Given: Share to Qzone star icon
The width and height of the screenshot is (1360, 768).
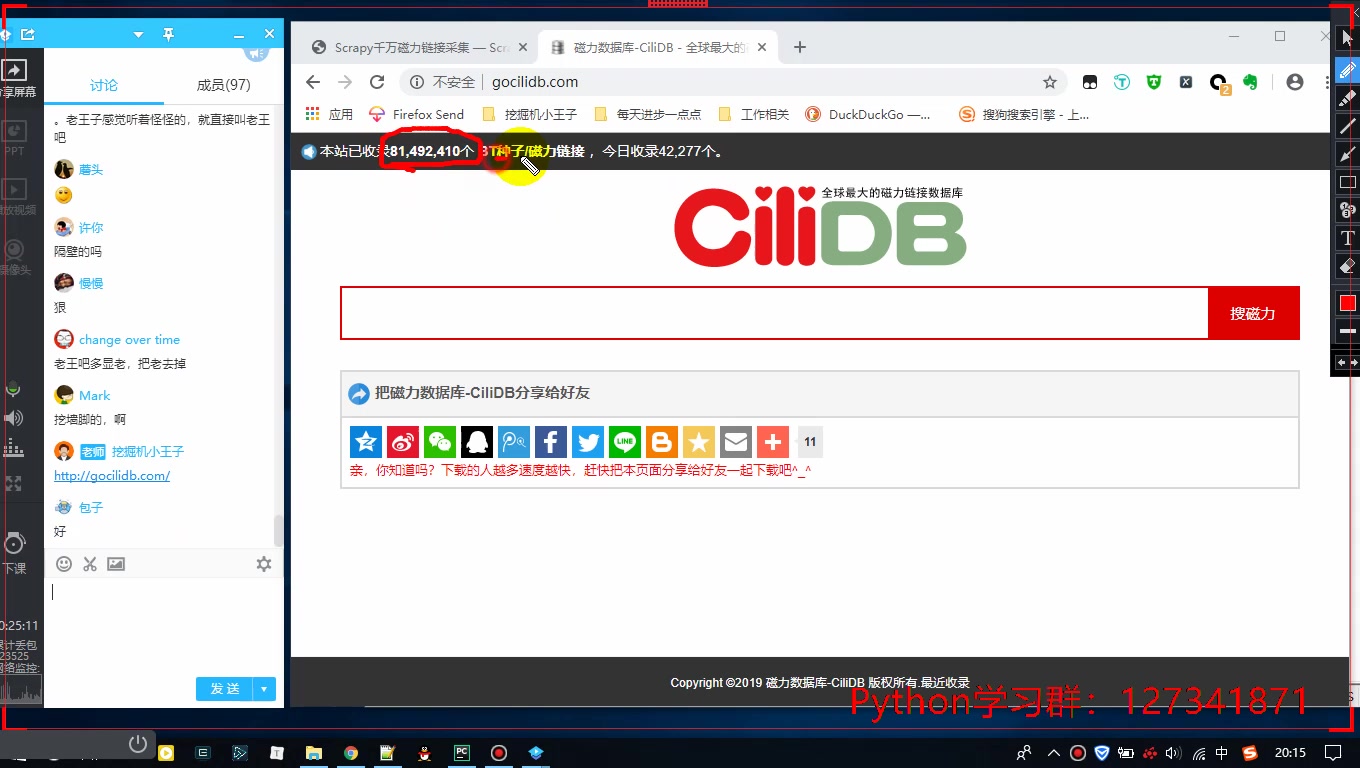Looking at the screenshot, I should [x=366, y=442].
